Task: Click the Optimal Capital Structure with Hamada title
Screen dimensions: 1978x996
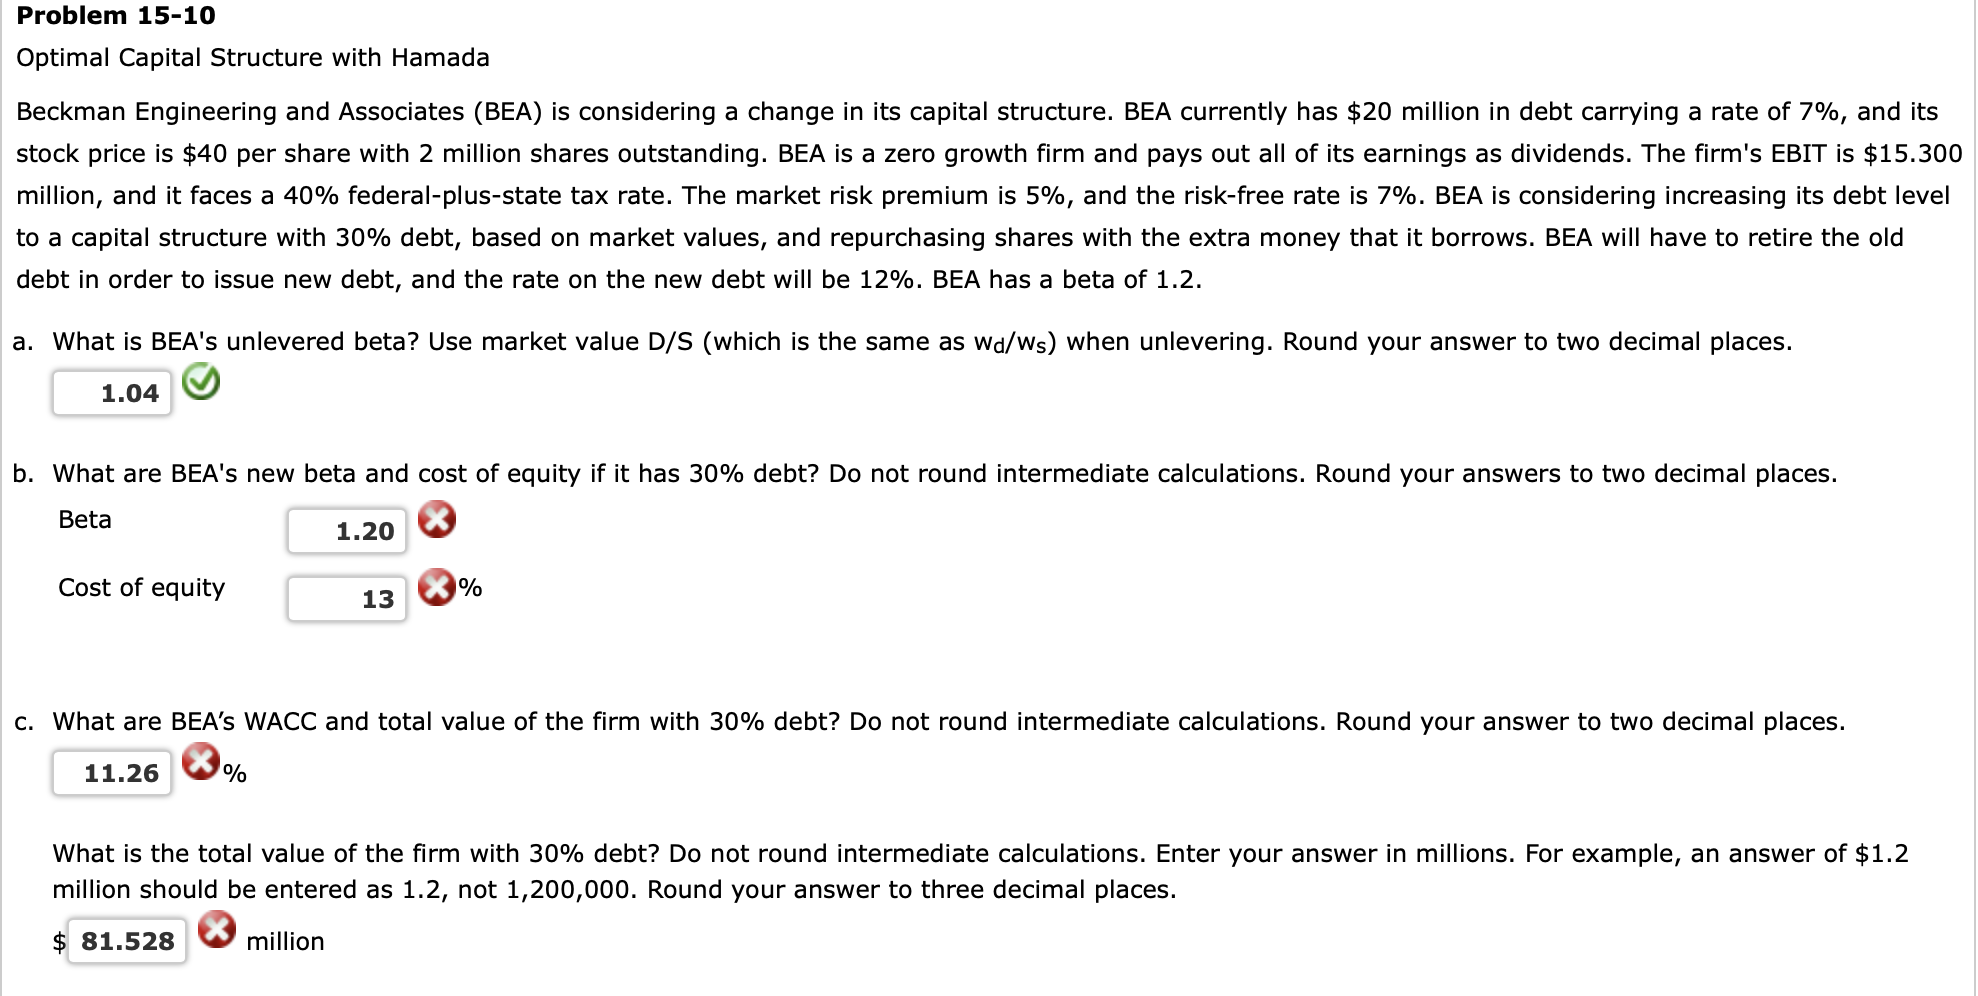Action: coord(252,57)
